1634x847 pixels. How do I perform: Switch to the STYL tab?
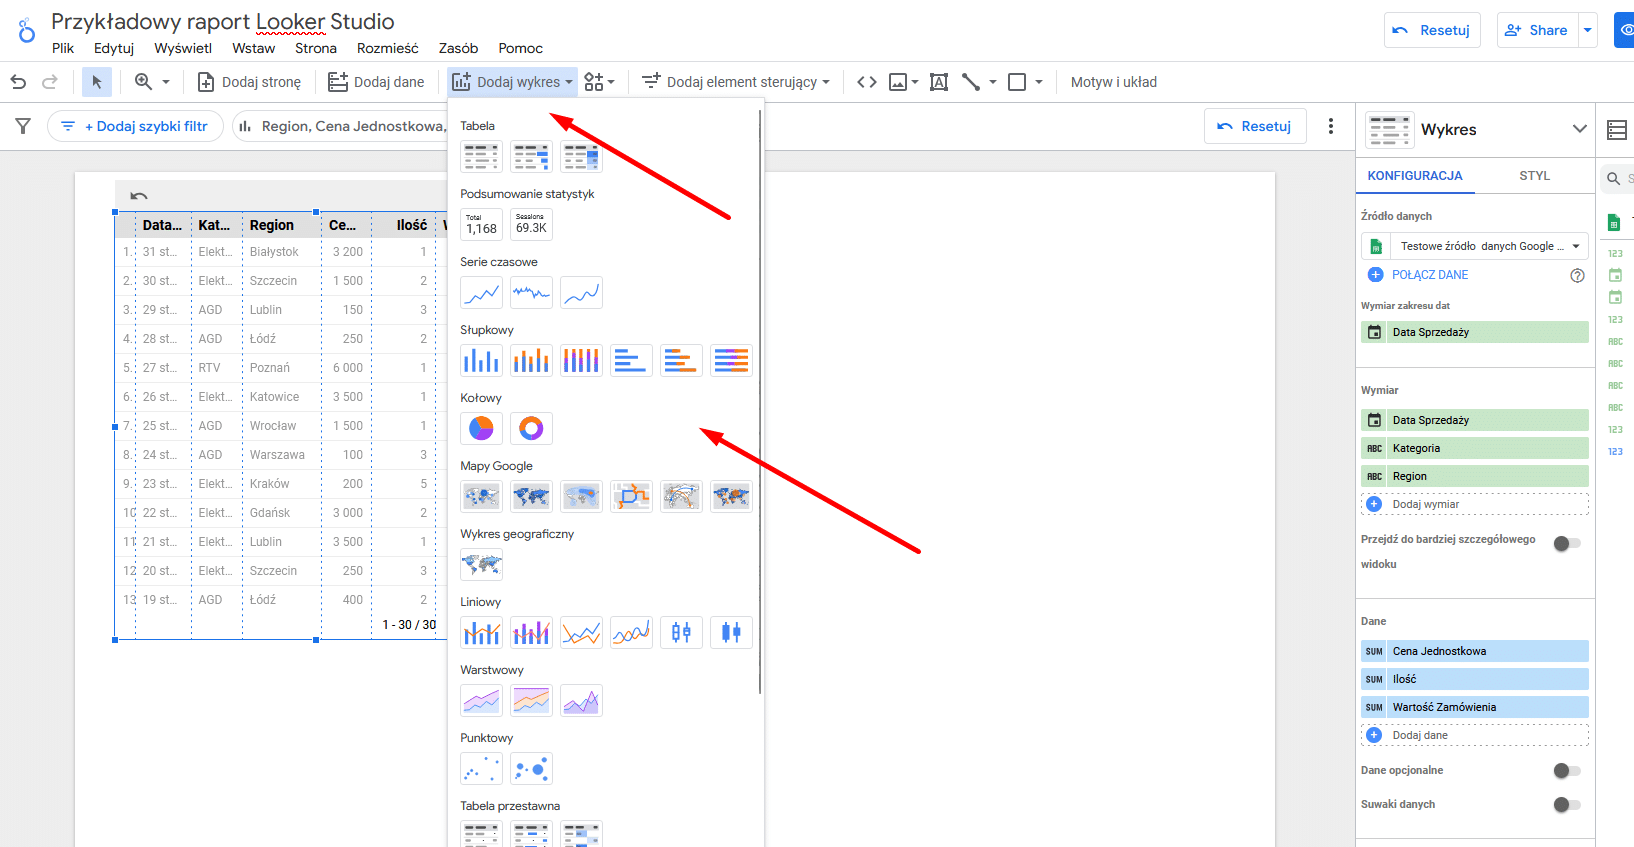[1534, 176]
